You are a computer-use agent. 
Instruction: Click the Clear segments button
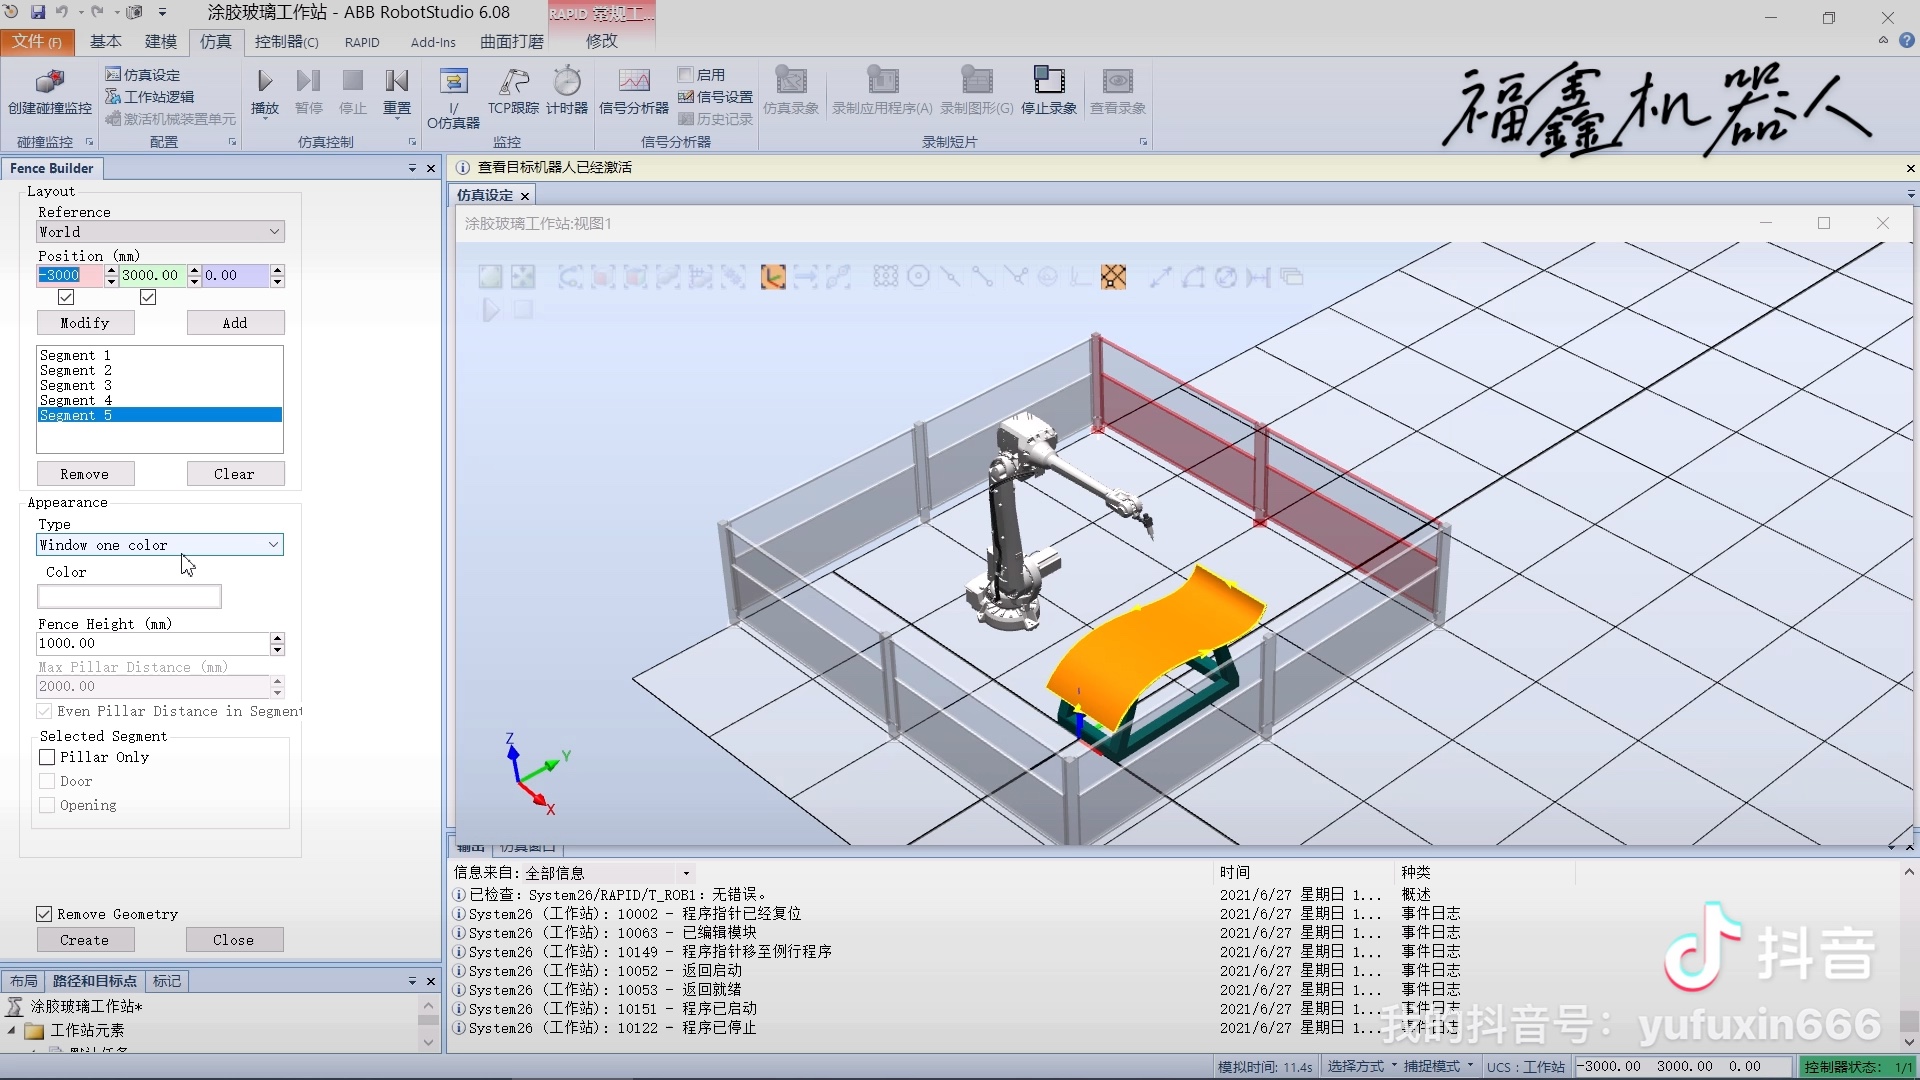coord(235,474)
